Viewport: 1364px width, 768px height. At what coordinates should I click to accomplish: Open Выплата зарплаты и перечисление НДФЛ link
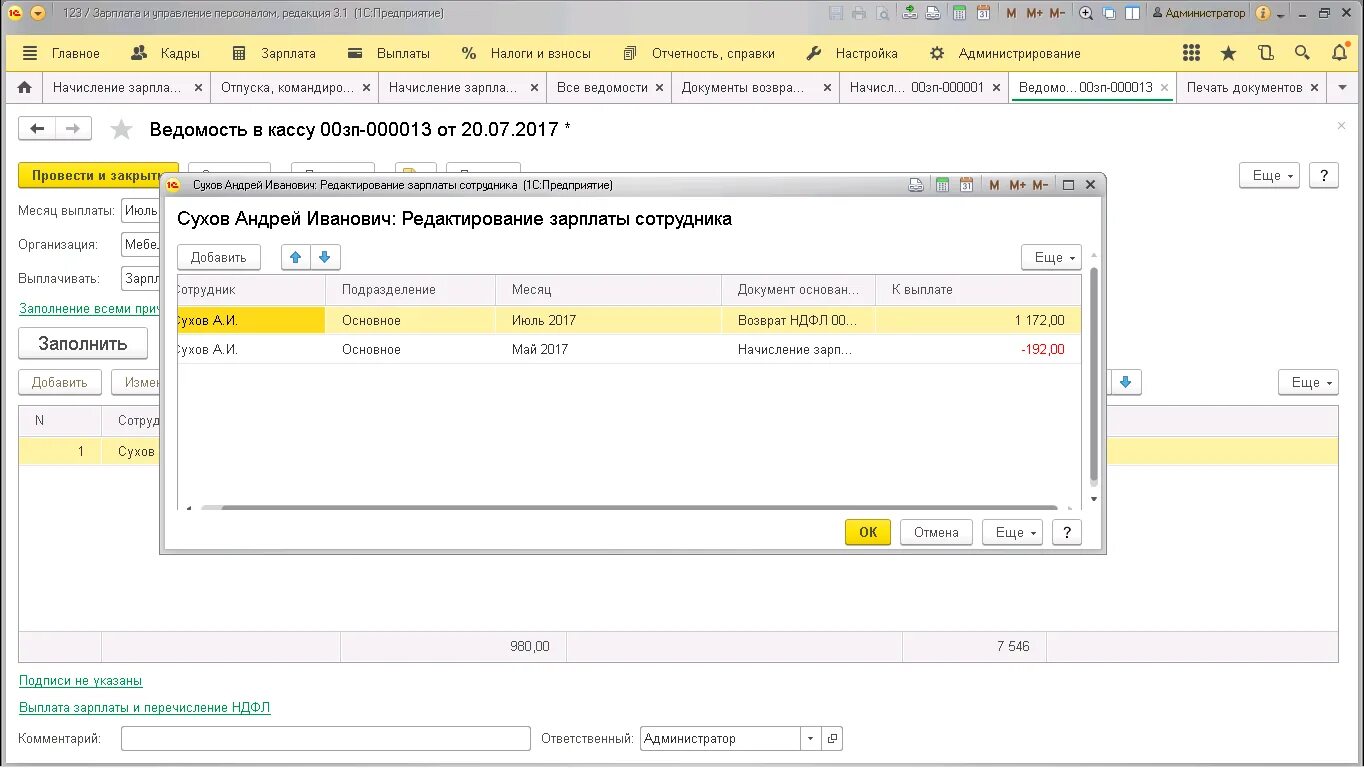coord(145,707)
